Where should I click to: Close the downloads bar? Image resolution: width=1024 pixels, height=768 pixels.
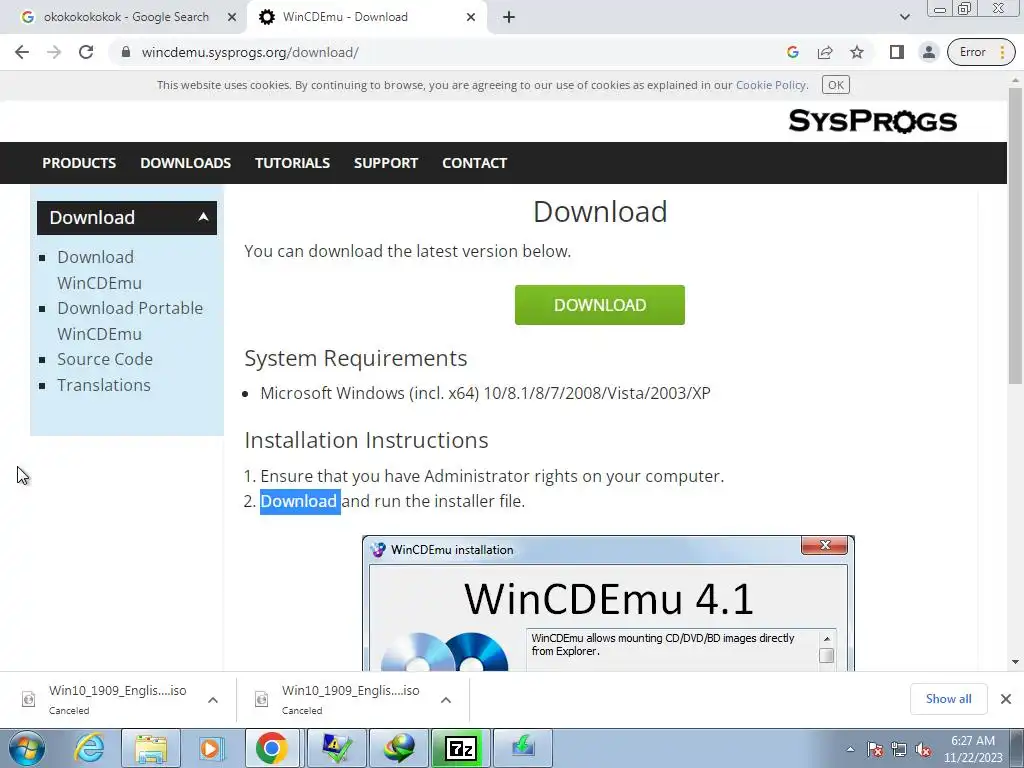[x=1006, y=699]
